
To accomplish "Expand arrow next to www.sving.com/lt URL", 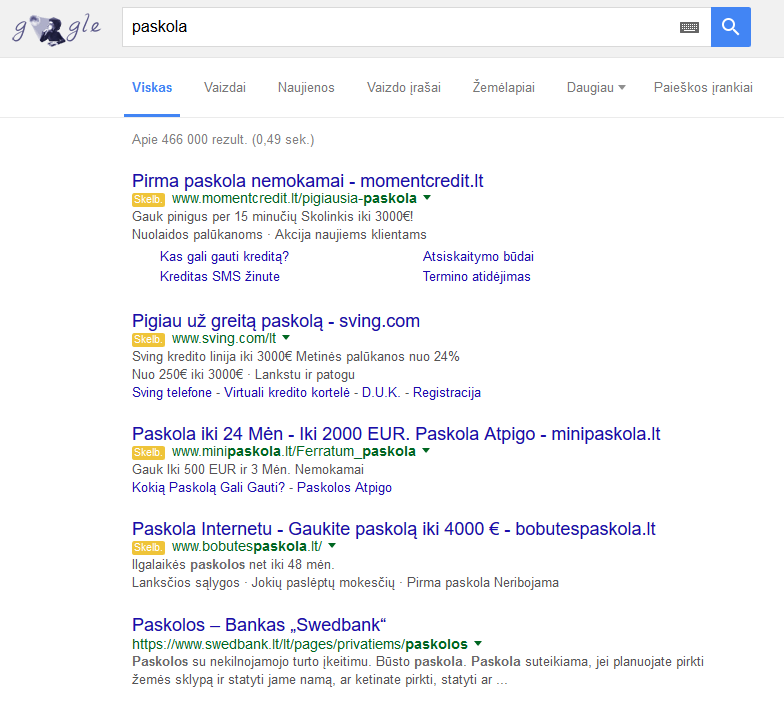I will pyautogui.click(x=286, y=338).
